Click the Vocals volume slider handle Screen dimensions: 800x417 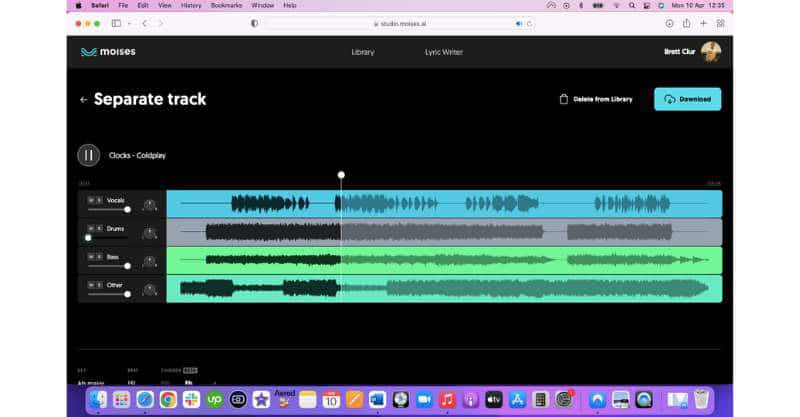click(128, 209)
